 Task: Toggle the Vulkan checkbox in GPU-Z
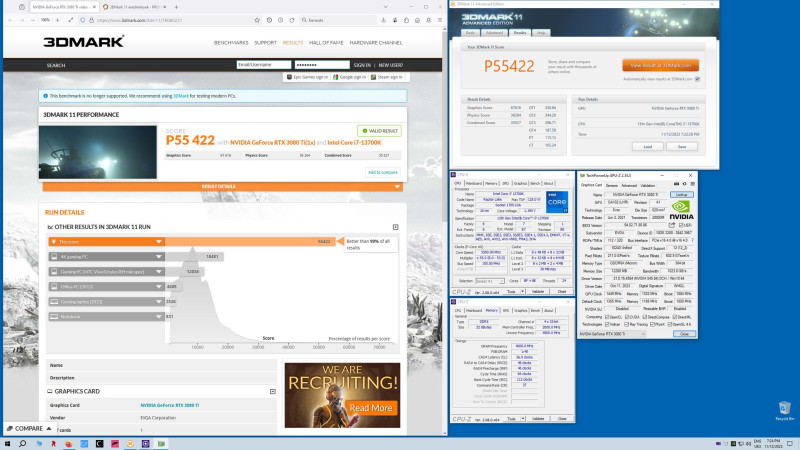click(607, 324)
